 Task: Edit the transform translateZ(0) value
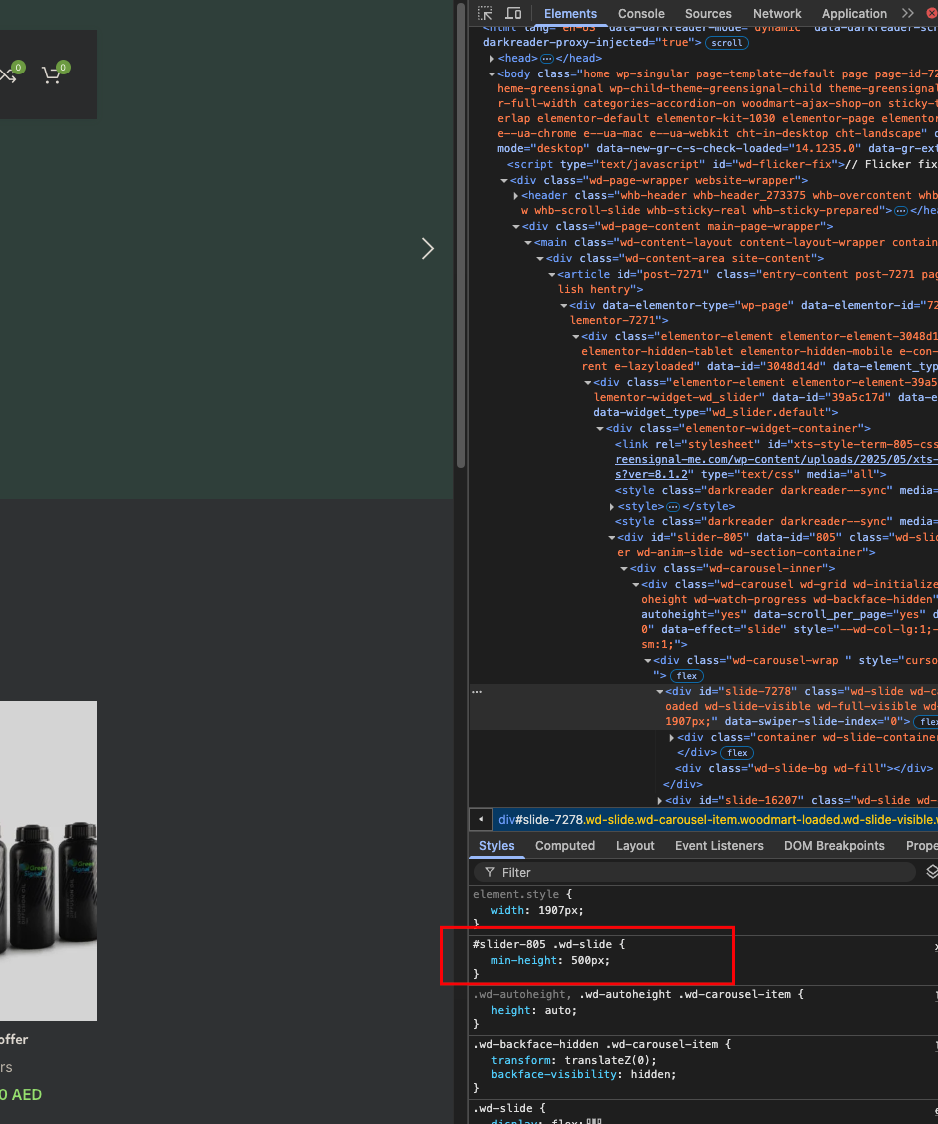click(607, 1060)
